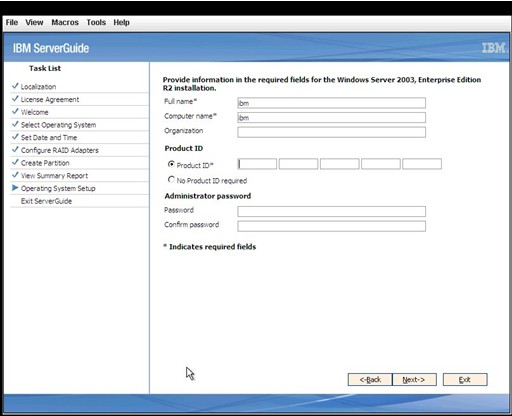Click the Exit button
Viewport: 512px width, 416px height.
[x=465, y=379]
